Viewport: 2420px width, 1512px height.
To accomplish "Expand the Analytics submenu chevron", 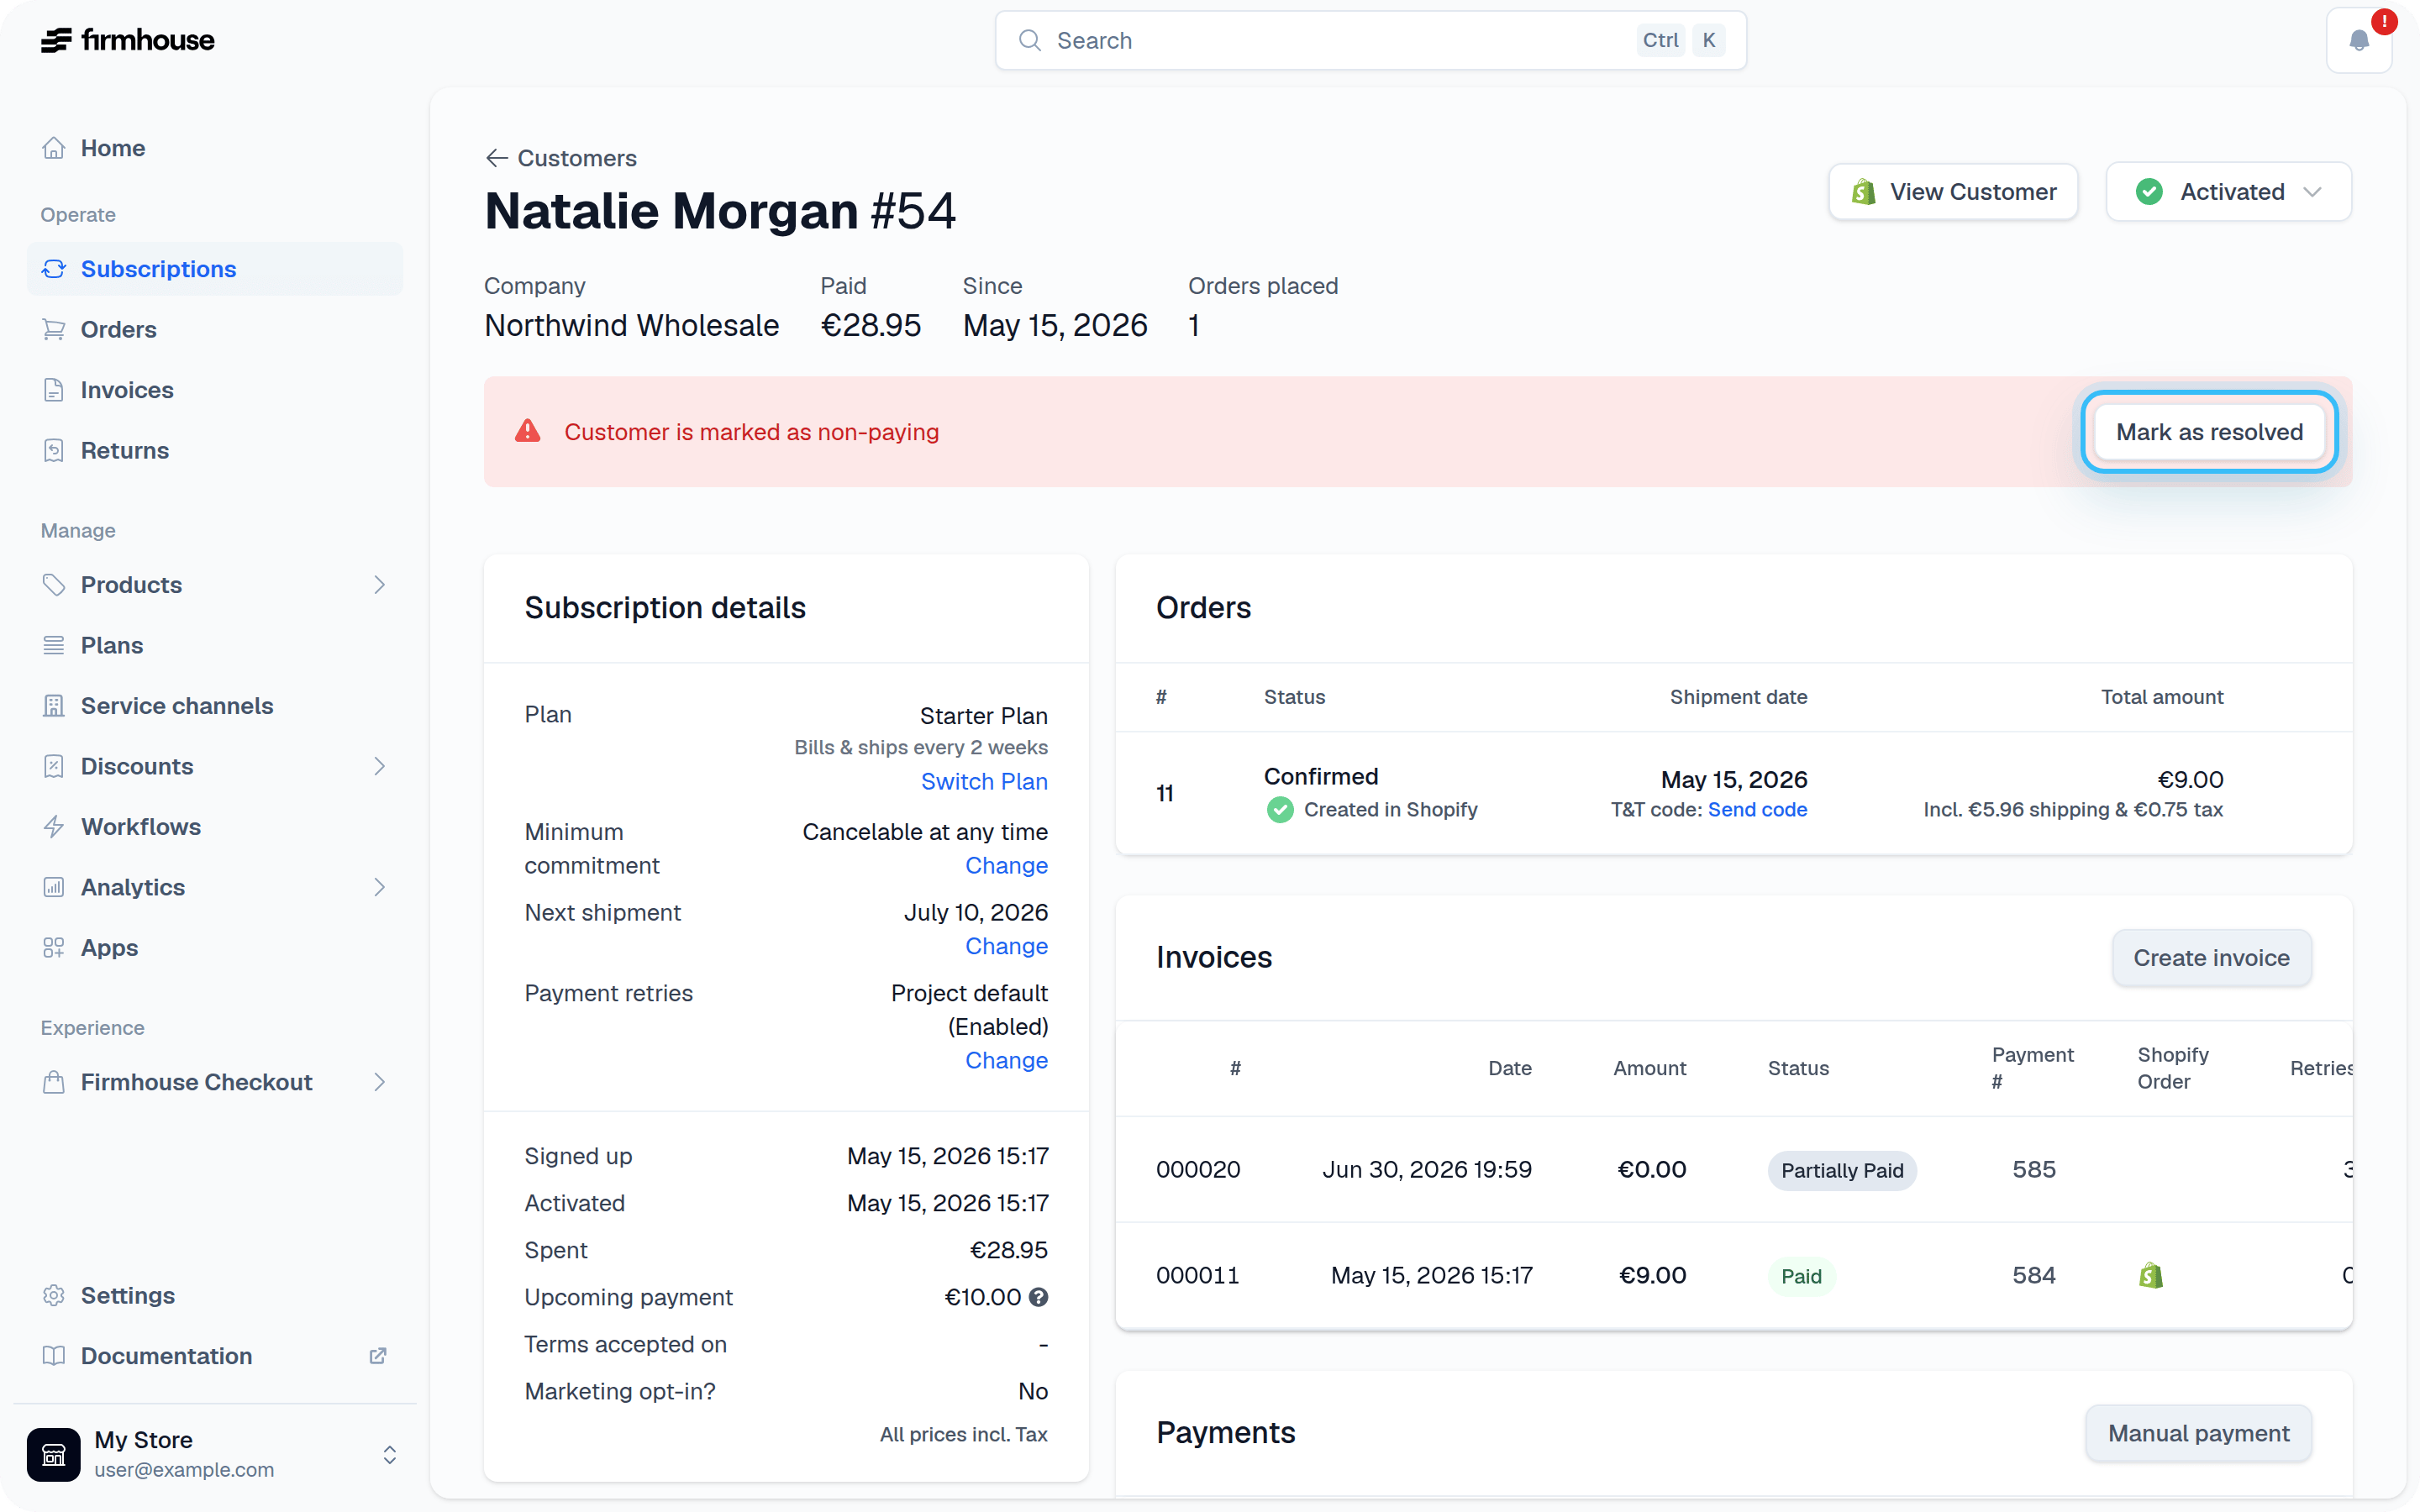I will coord(379,887).
